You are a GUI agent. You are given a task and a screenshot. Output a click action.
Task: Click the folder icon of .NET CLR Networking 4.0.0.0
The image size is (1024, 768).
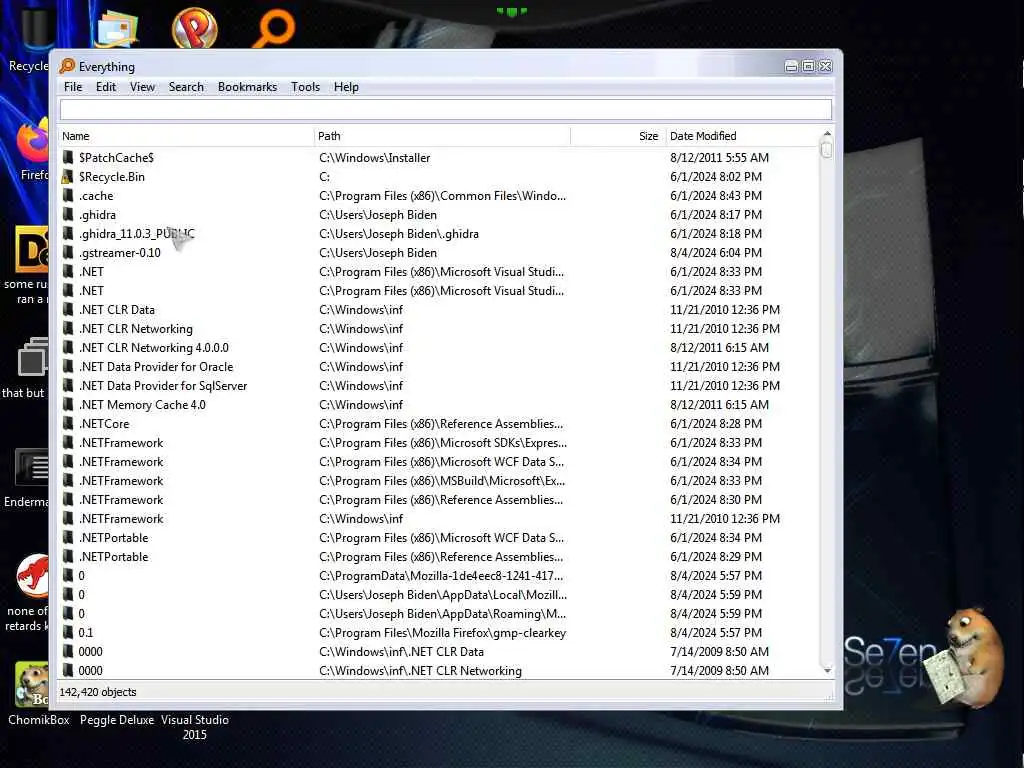pos(68,347)
